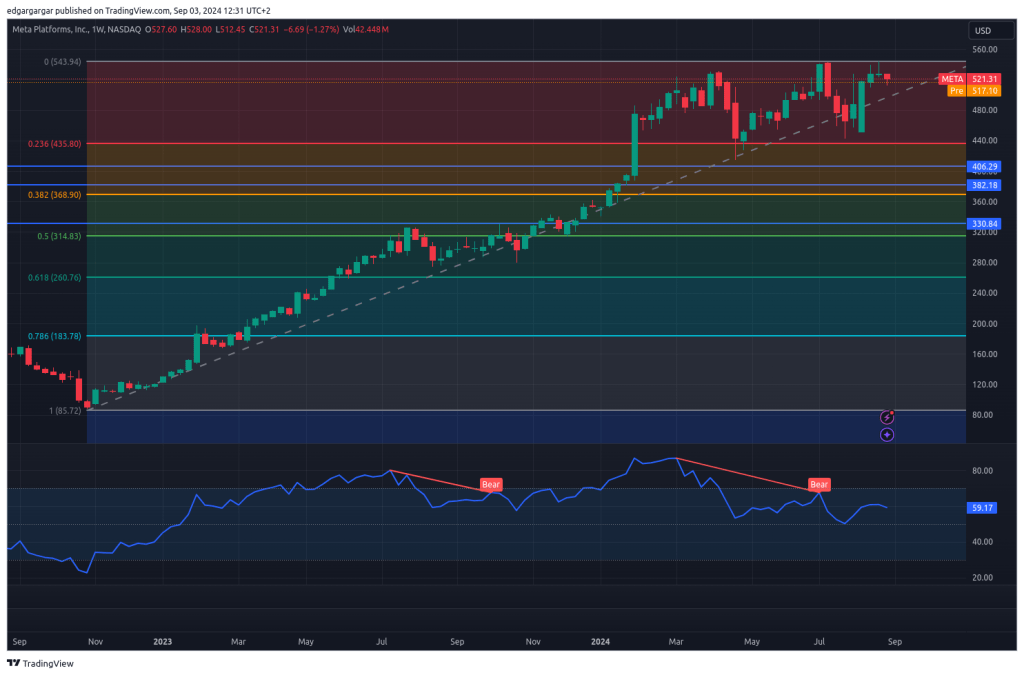The width and height of the screenshot is (1024, 675).
Task: Click the purple circular icon below lightning bolt
Action: (x=886, y=435)
